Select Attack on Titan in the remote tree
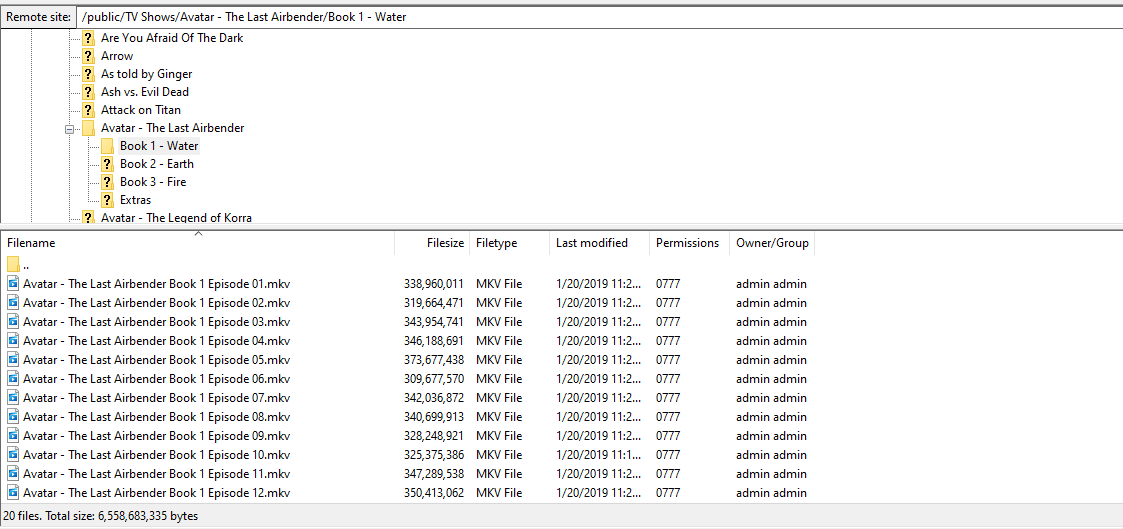 (140, 110)
